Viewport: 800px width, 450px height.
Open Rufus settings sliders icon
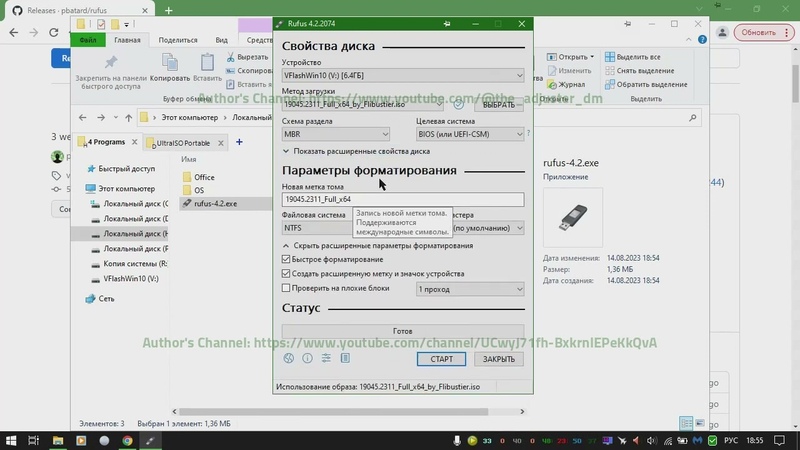[326, 358]
